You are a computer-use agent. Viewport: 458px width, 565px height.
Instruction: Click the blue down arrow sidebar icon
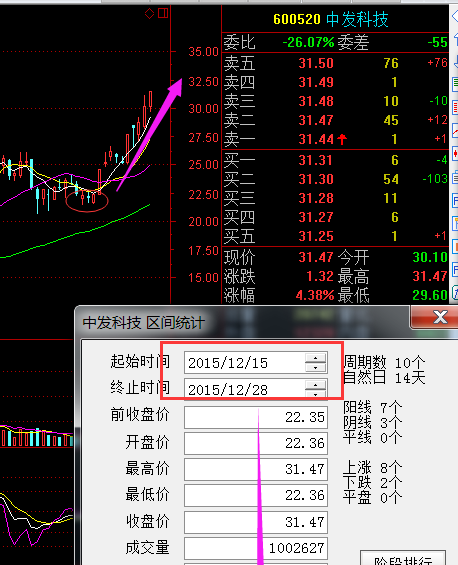coord(455,61)
